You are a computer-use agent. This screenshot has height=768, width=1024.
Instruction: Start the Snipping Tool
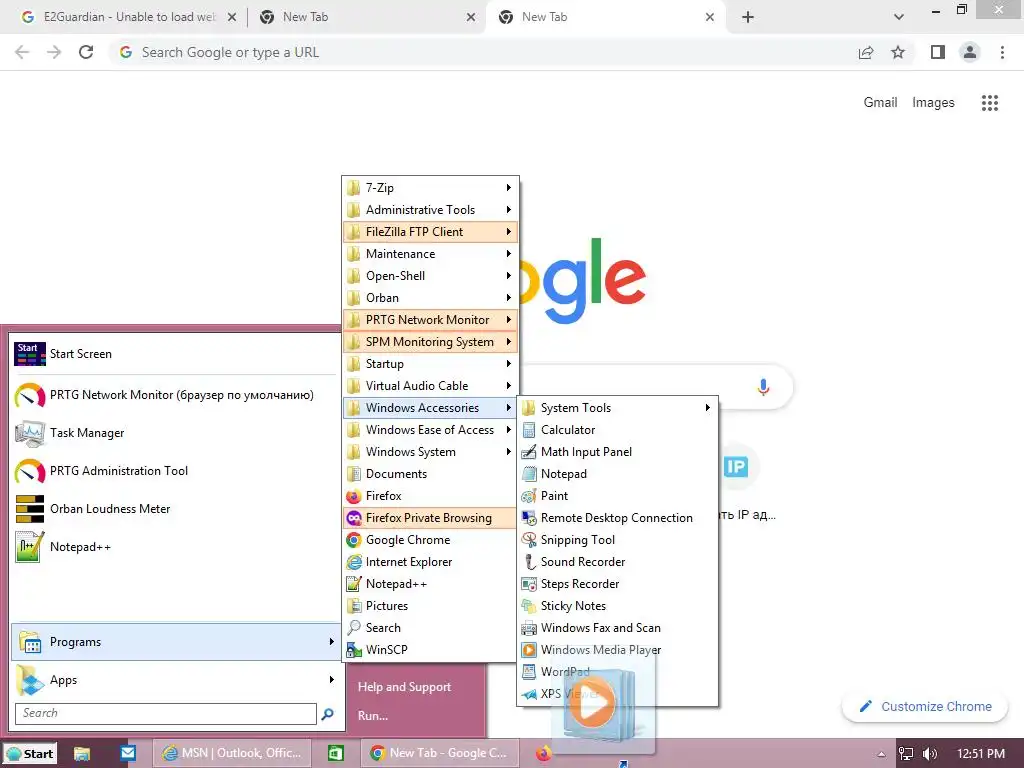pos(617,539)
